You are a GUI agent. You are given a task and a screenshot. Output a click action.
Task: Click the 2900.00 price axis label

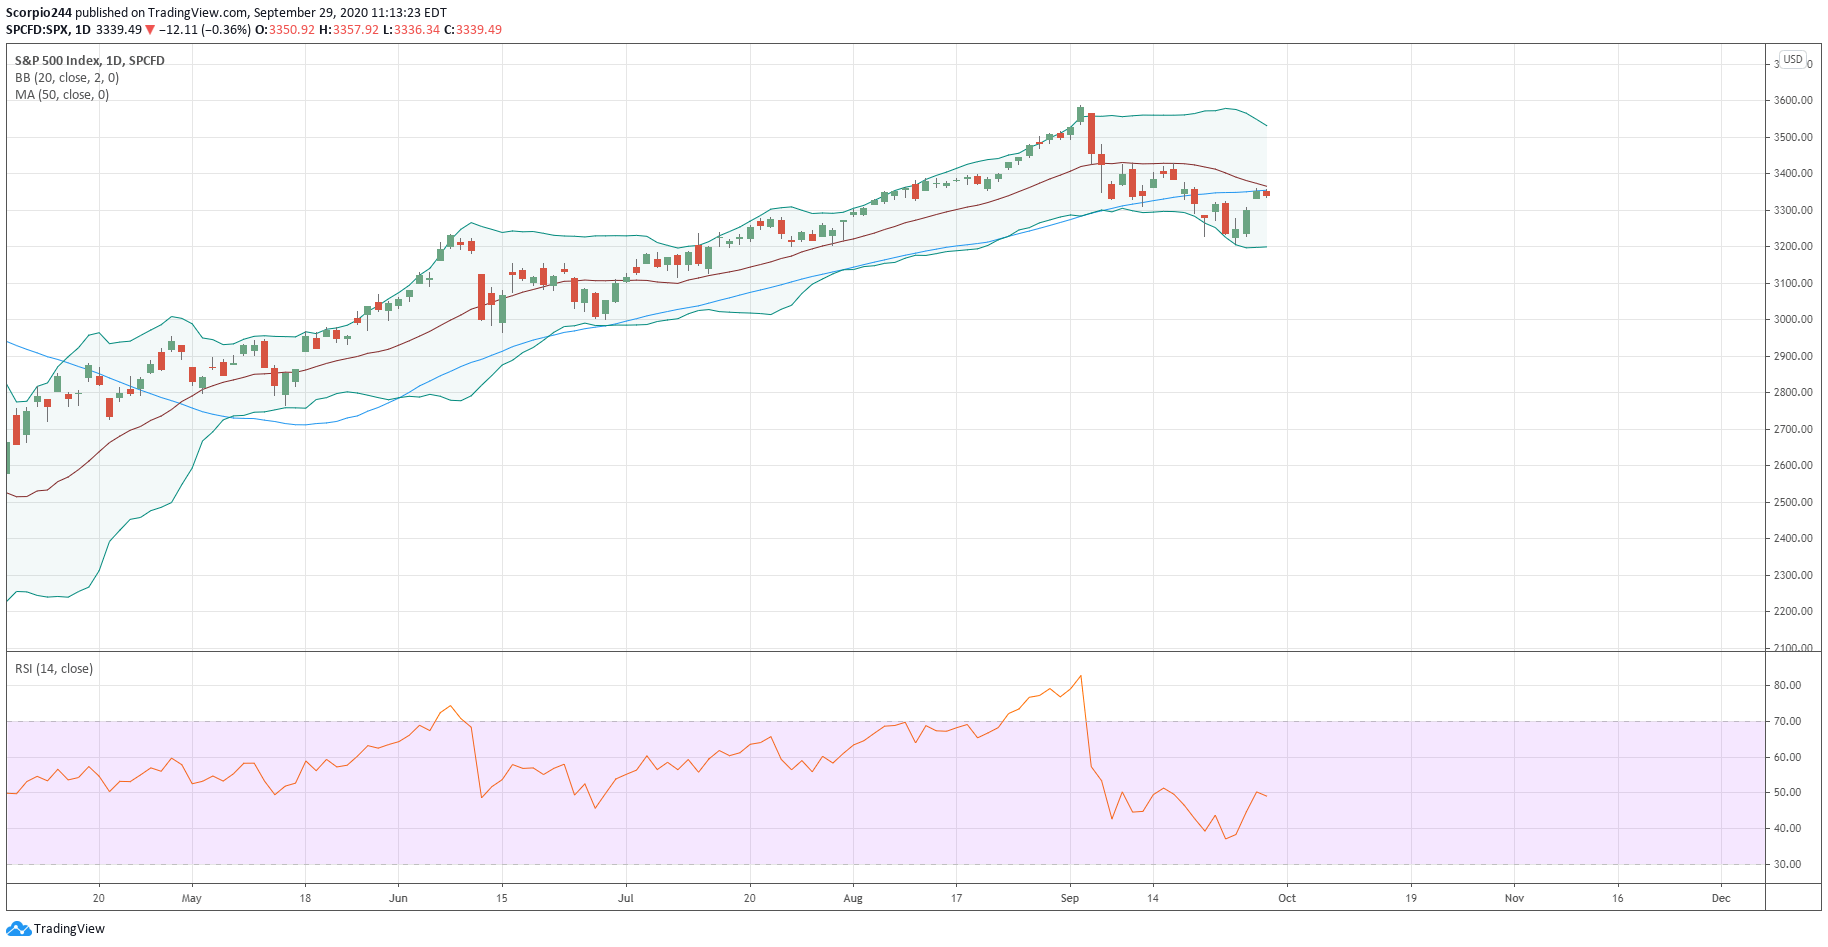click(1793, 356)
